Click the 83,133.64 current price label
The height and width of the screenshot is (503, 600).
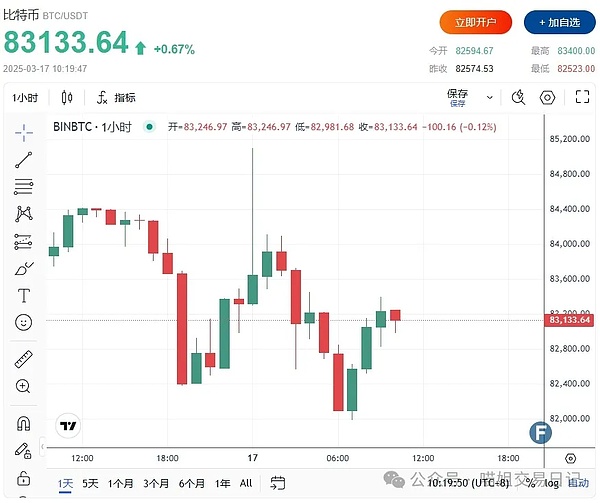[x=571, y=320]
